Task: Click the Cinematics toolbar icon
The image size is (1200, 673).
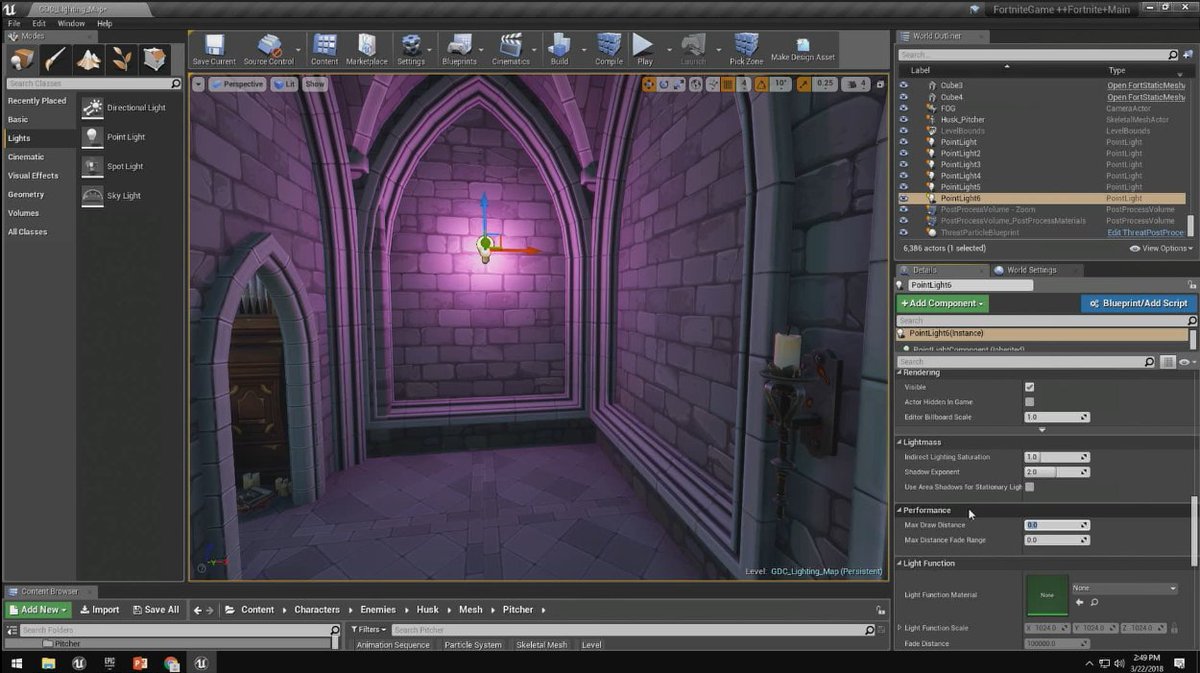Action: pyautogui.click(x=511, y=48)
